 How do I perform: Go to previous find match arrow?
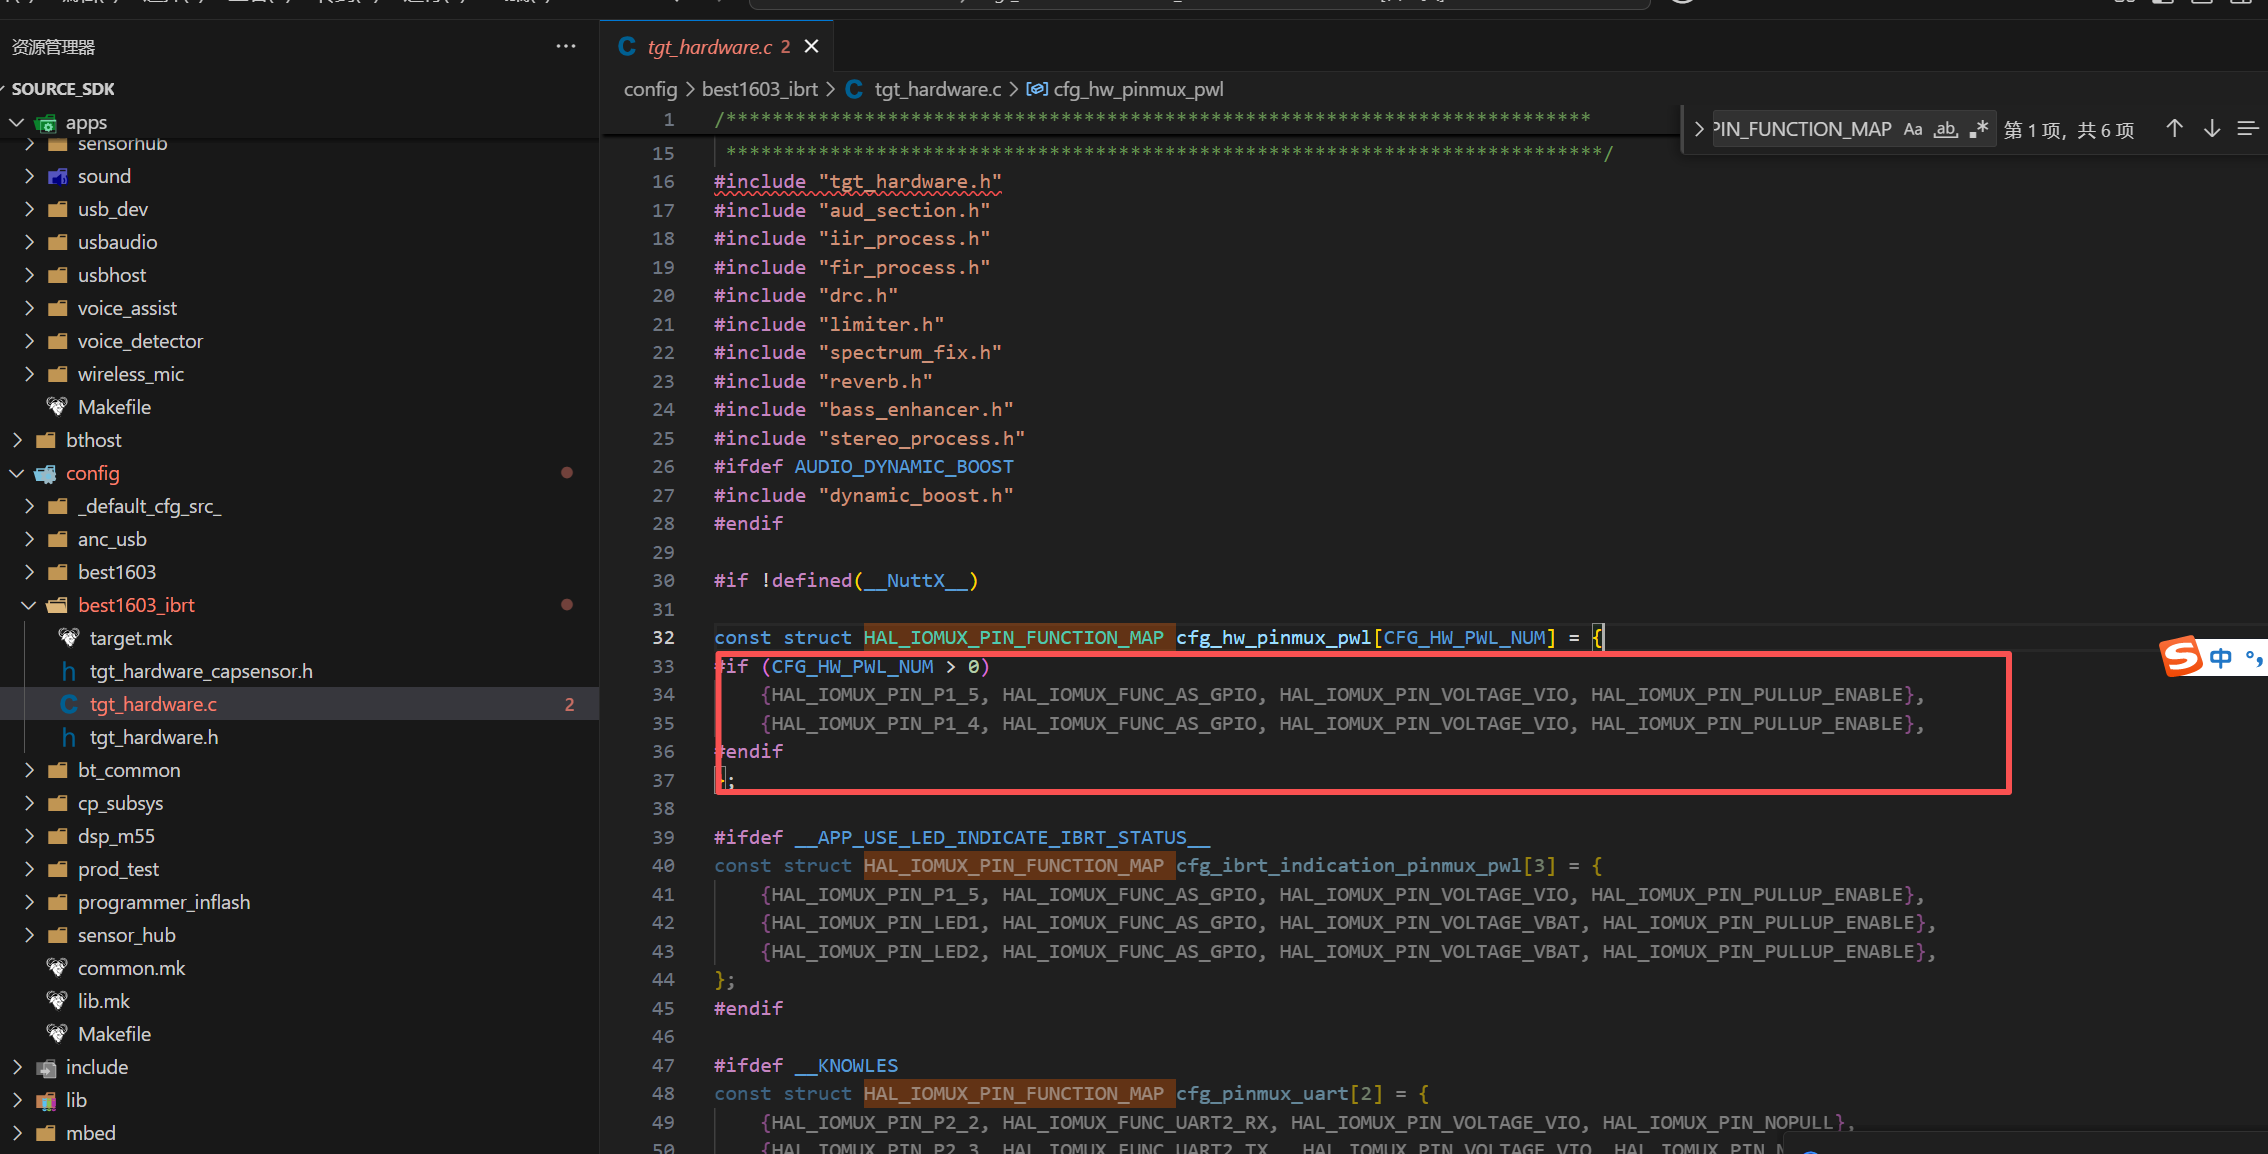point(2174,129)
